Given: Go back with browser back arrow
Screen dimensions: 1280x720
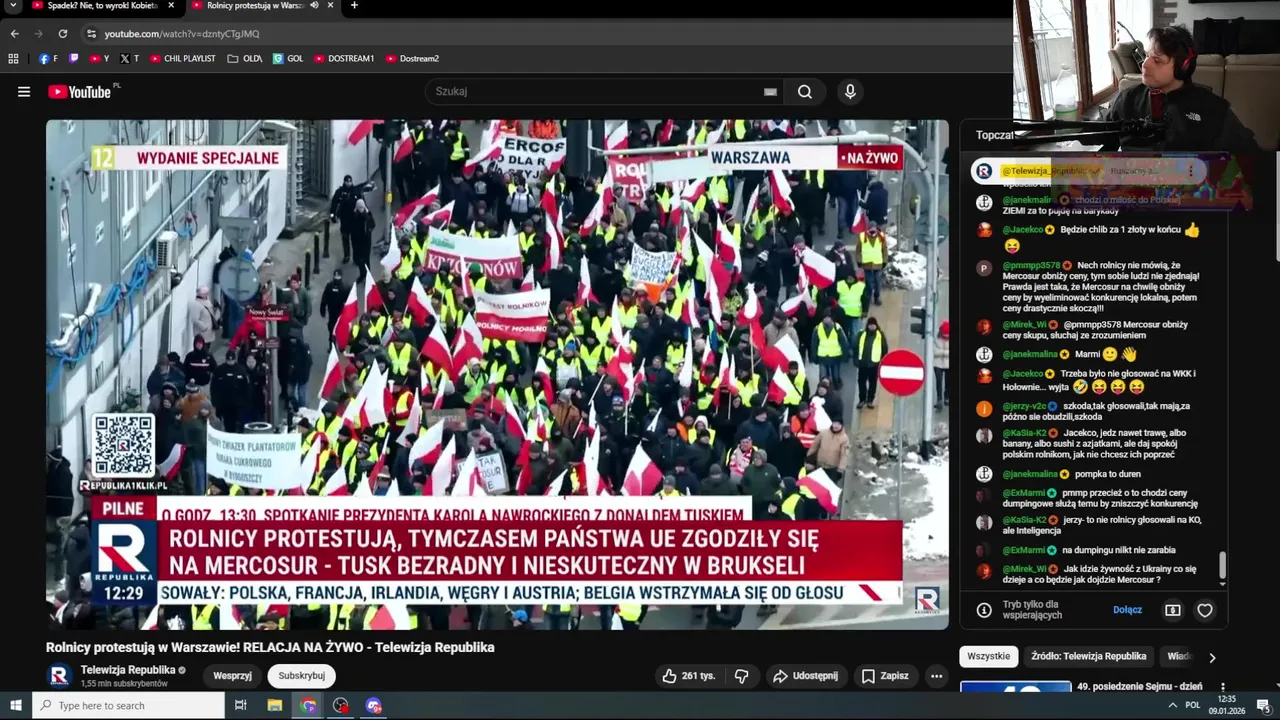Looking at the screenshot, I should point(14,34).
